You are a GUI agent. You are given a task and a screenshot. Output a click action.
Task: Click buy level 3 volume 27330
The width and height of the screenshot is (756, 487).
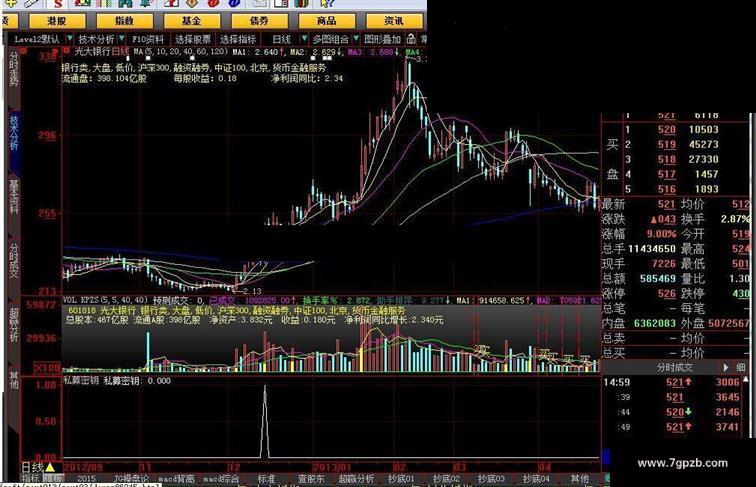703,159
